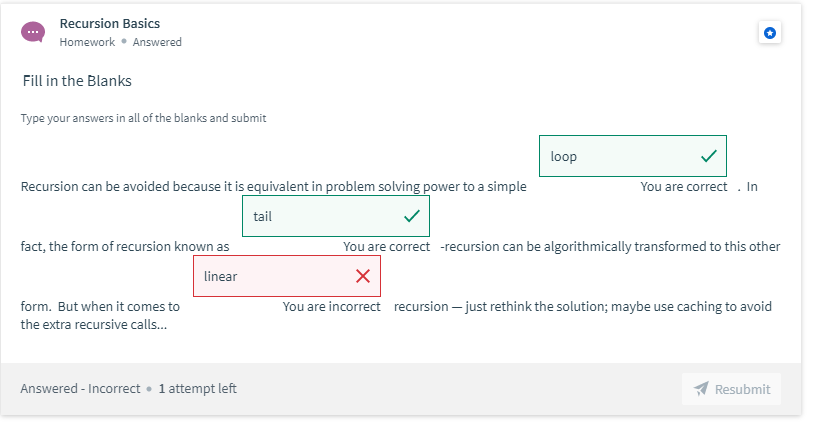Image resolution: width=834 pixels, height=425 pixels.
Task: Click the red X in linear field
Action: pyautogui.click(x=363, y=276)
